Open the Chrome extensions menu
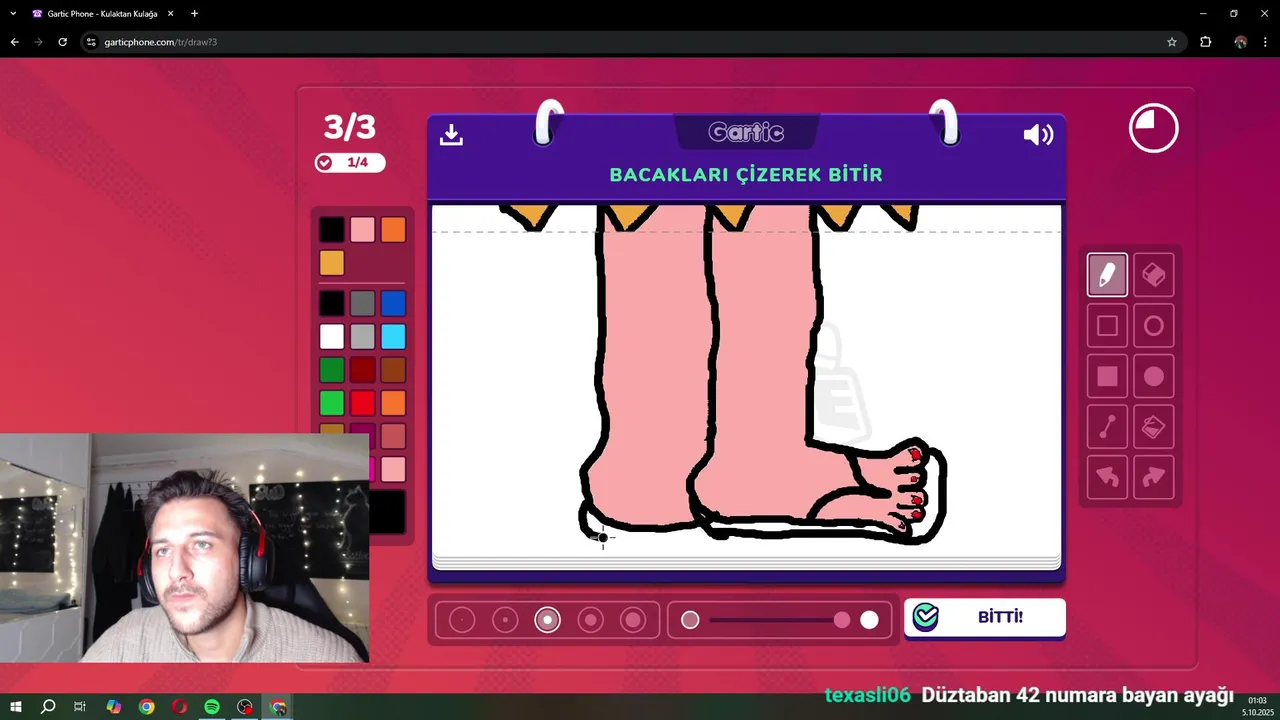The width and height of the screenshot is (1280, 720). coord(1205,42)
